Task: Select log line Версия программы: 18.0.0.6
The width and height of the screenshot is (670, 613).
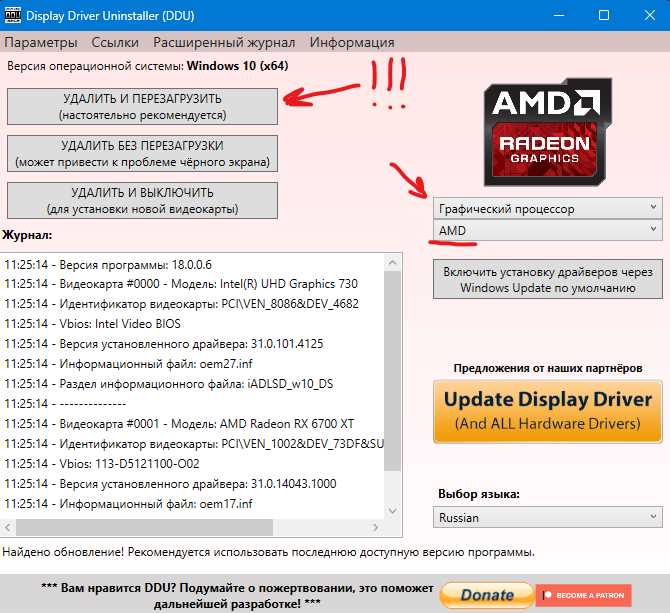Action: [108, 264]
